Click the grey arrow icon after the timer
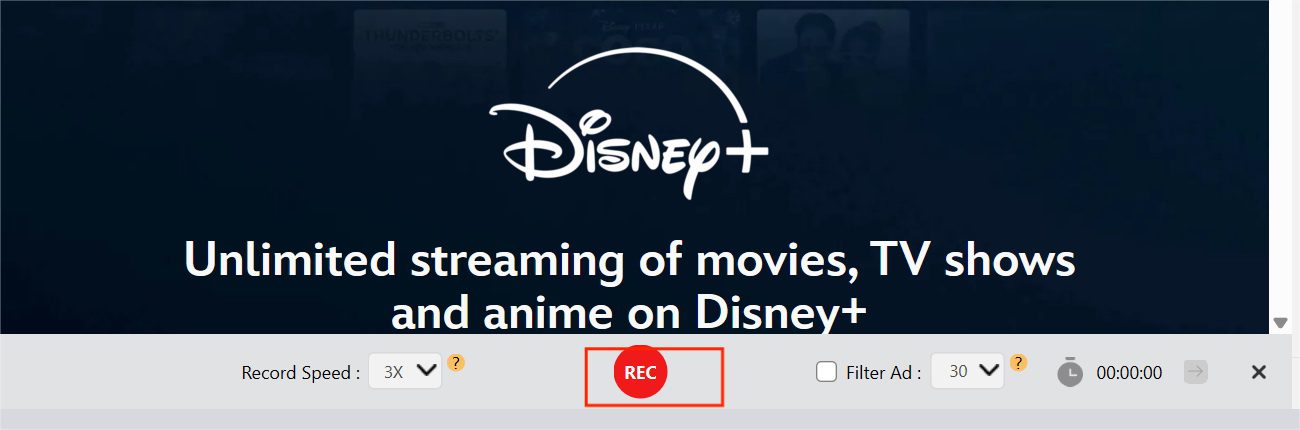The height and width of the screenshot is (430, 1300). coord(1195,371)
